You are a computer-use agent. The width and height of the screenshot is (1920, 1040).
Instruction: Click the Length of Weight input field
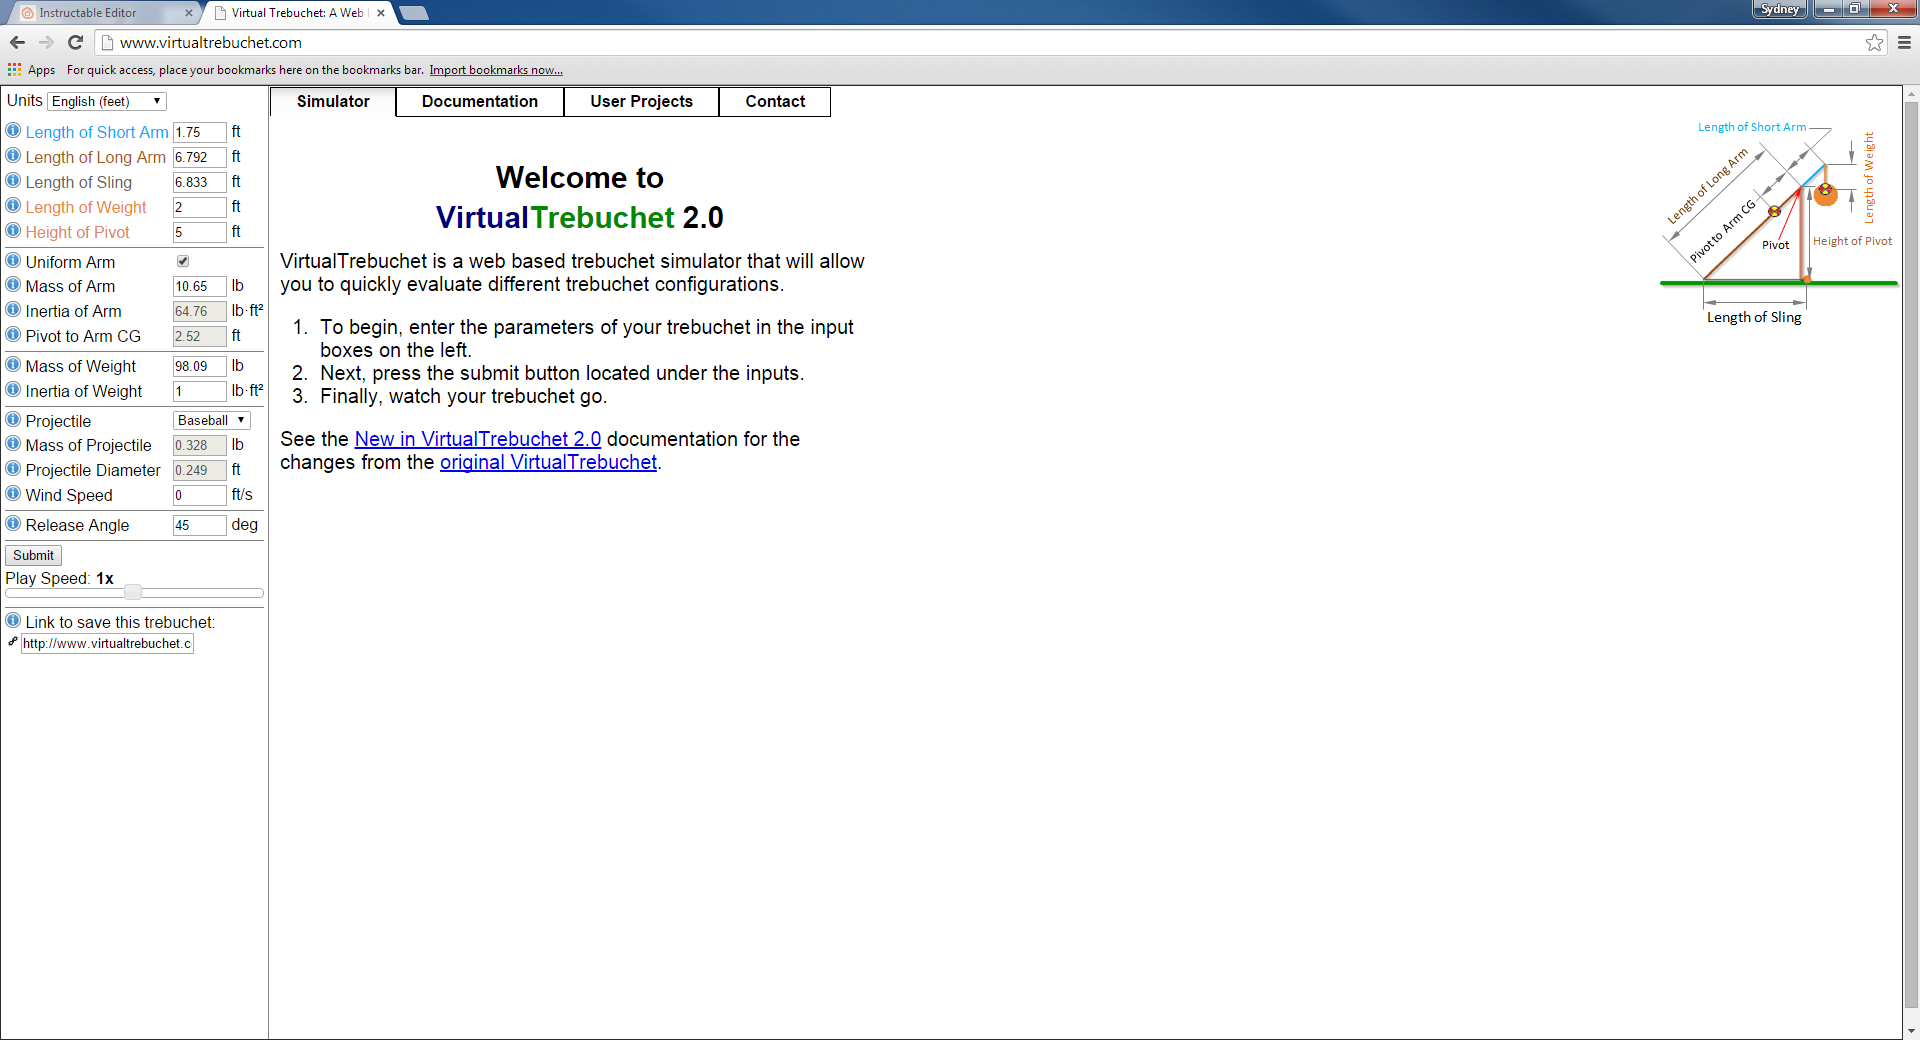point(199,207)
